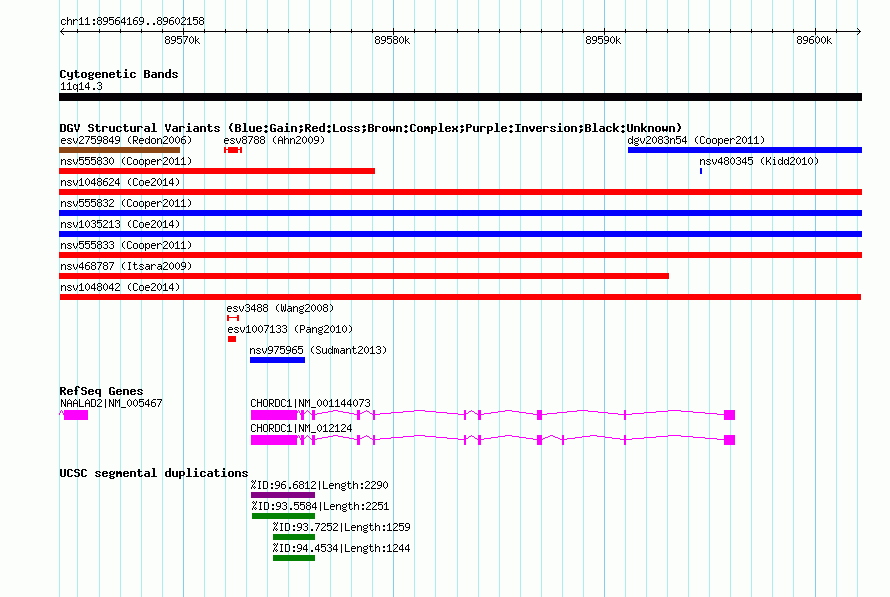
Task: Click the chr11:89564169..89602158 coordinate label
Action: point(132,22)
